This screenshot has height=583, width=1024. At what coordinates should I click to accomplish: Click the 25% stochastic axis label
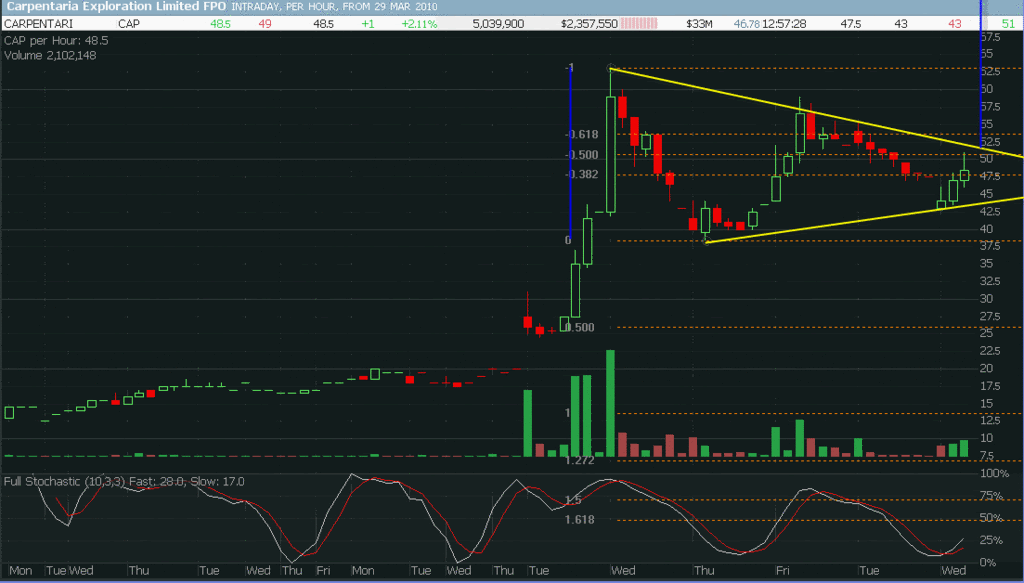(992, 540)
